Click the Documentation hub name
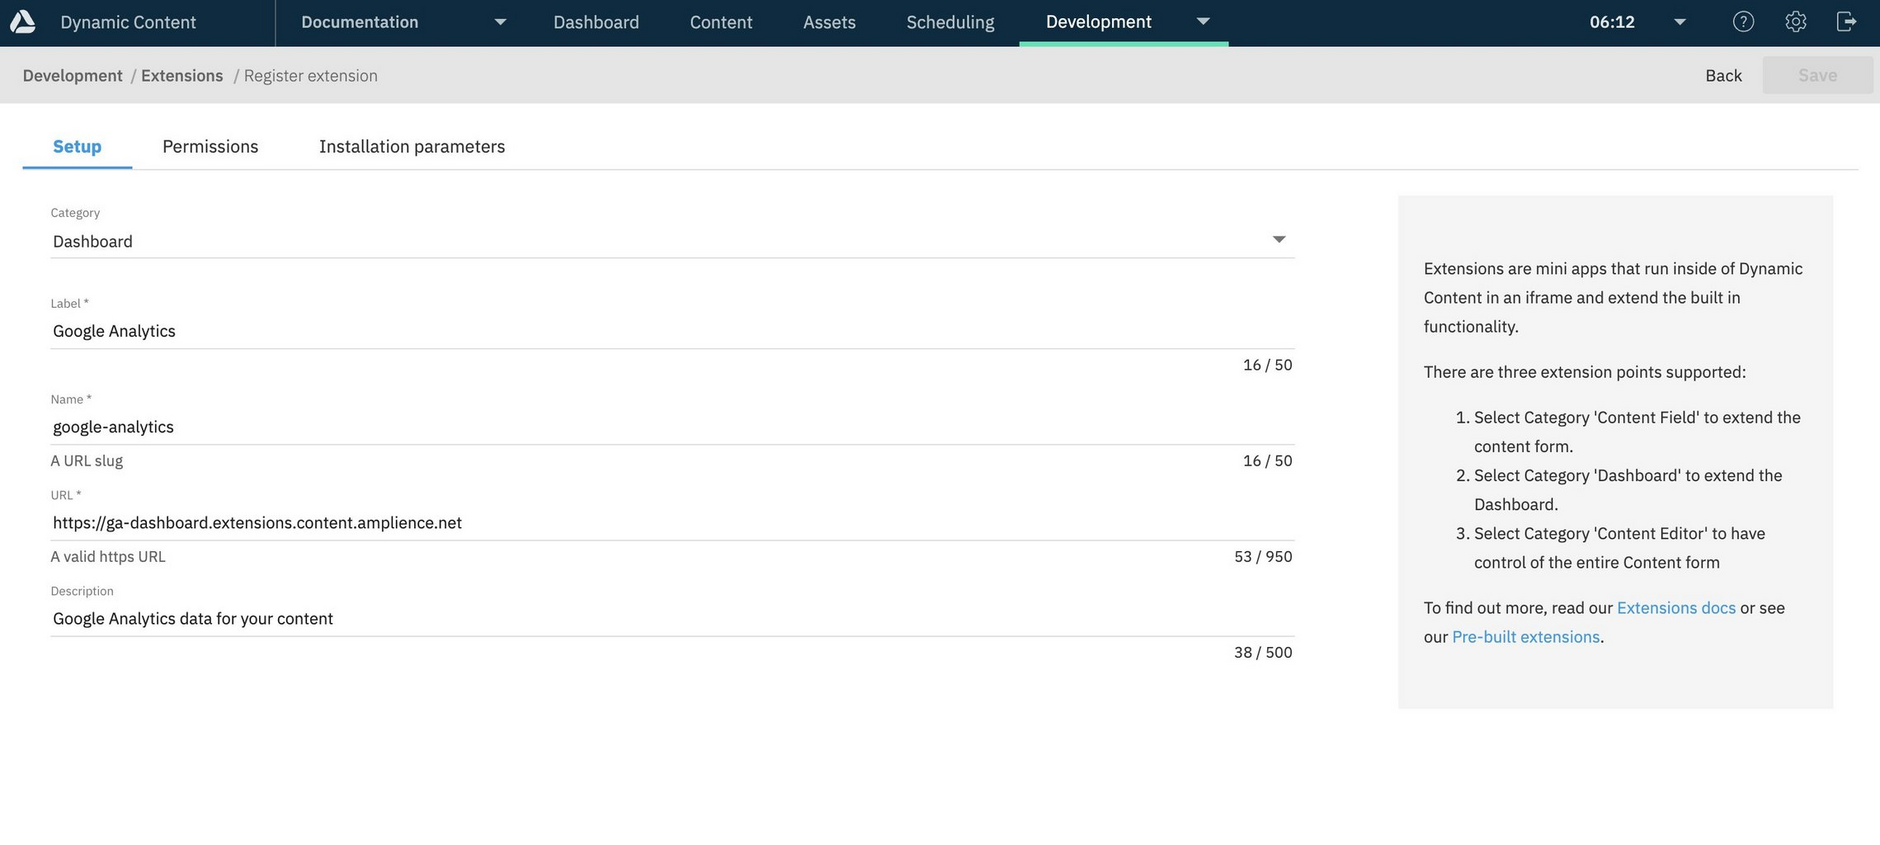The height and width of the screenshot is (845, 1880). point(360,22)
